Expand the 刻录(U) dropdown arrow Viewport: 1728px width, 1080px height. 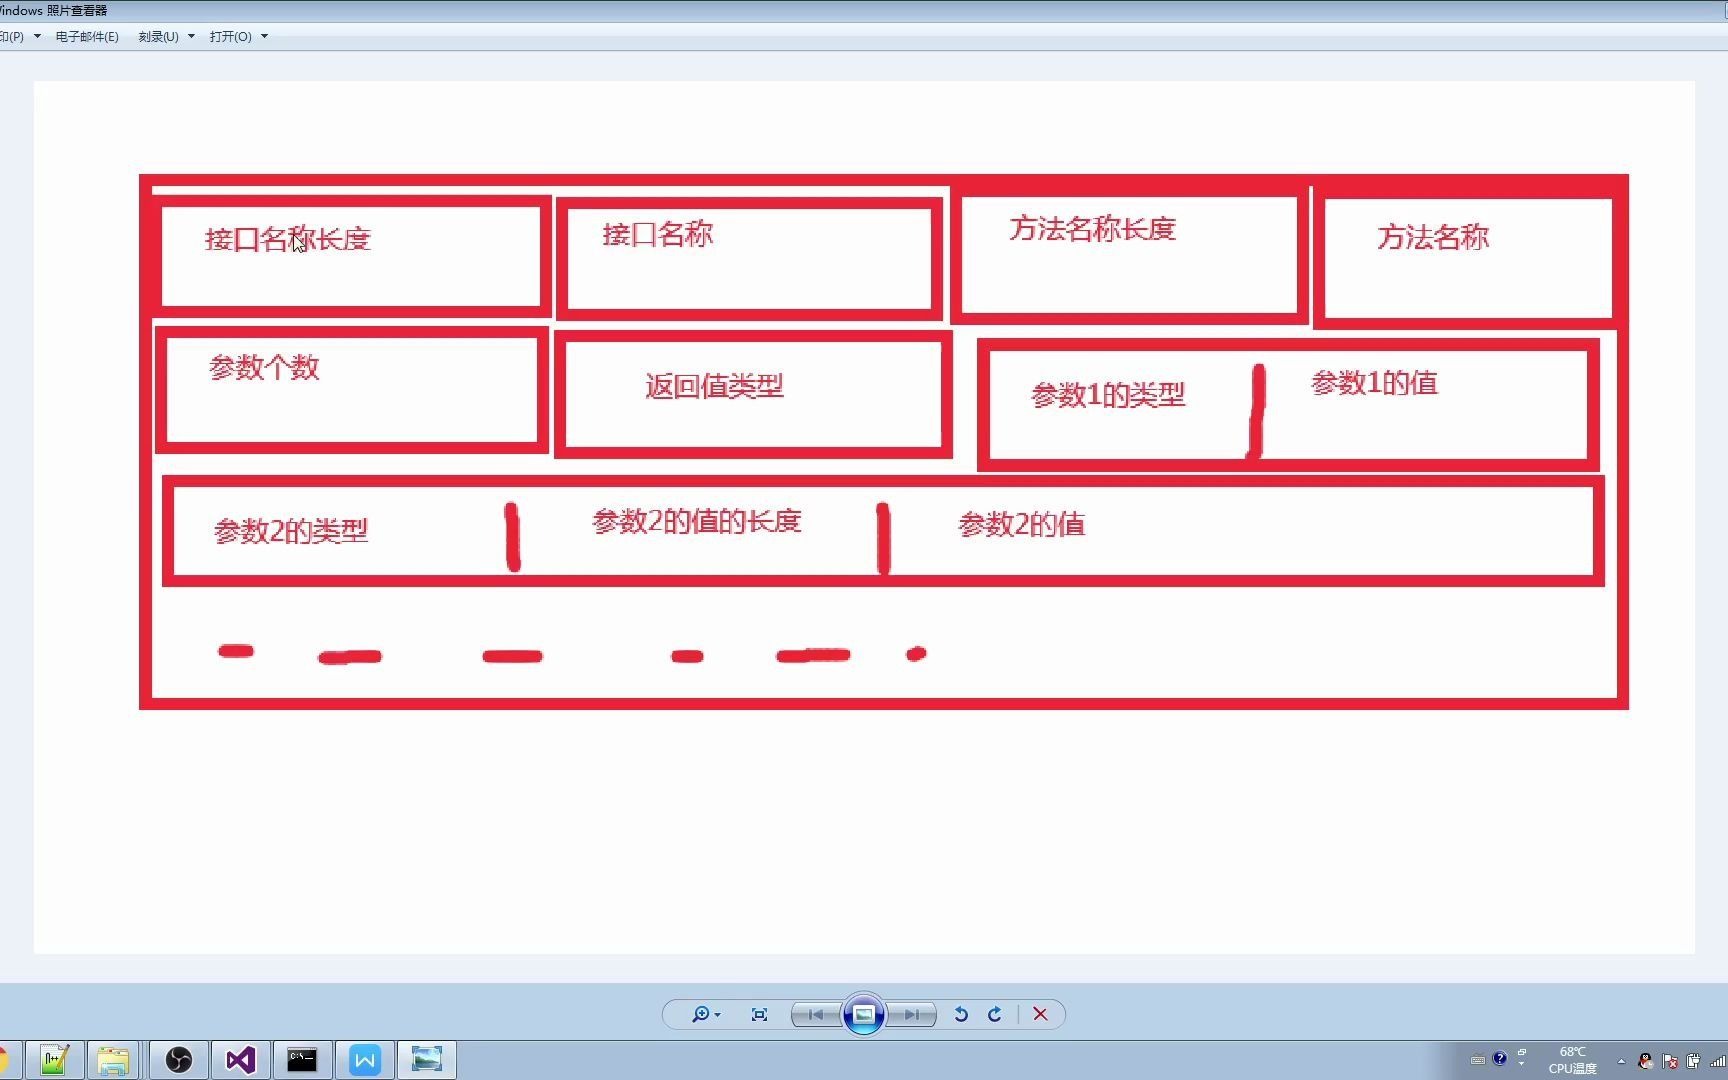pyautogui.click(x=191, y=37)
